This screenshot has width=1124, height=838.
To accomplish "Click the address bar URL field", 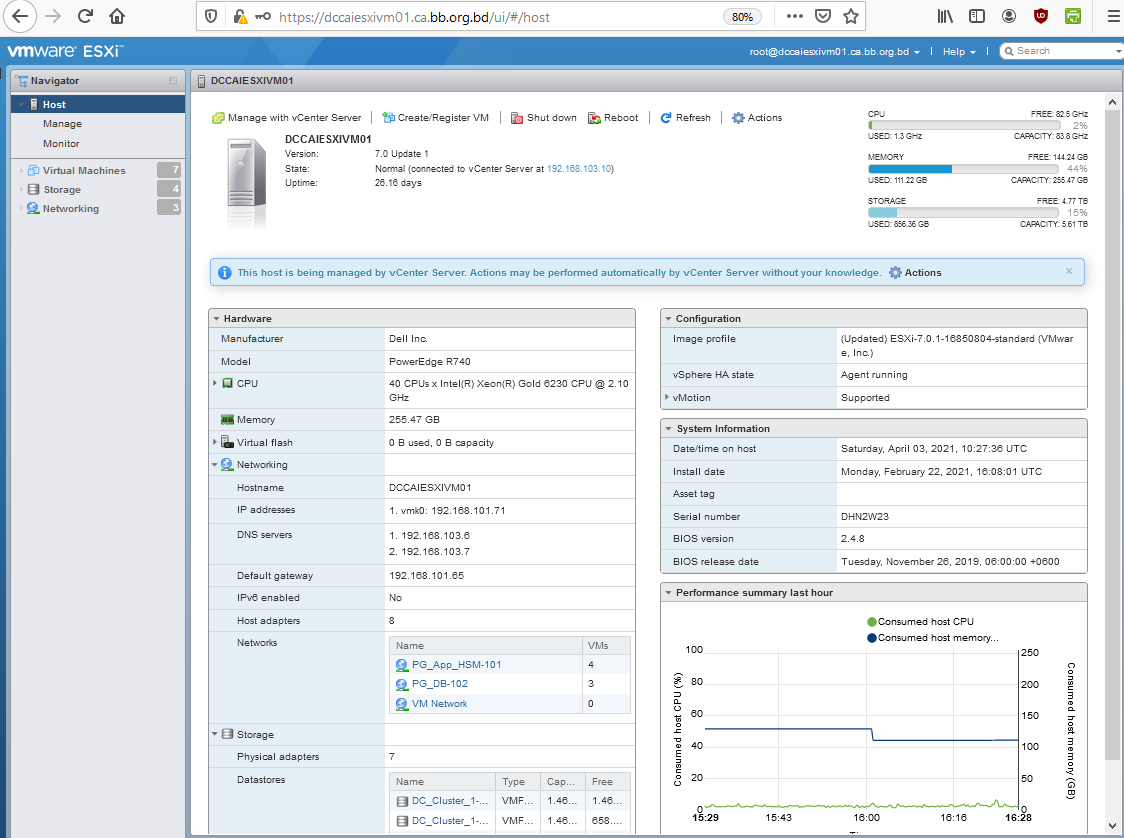I will (495, 16).
